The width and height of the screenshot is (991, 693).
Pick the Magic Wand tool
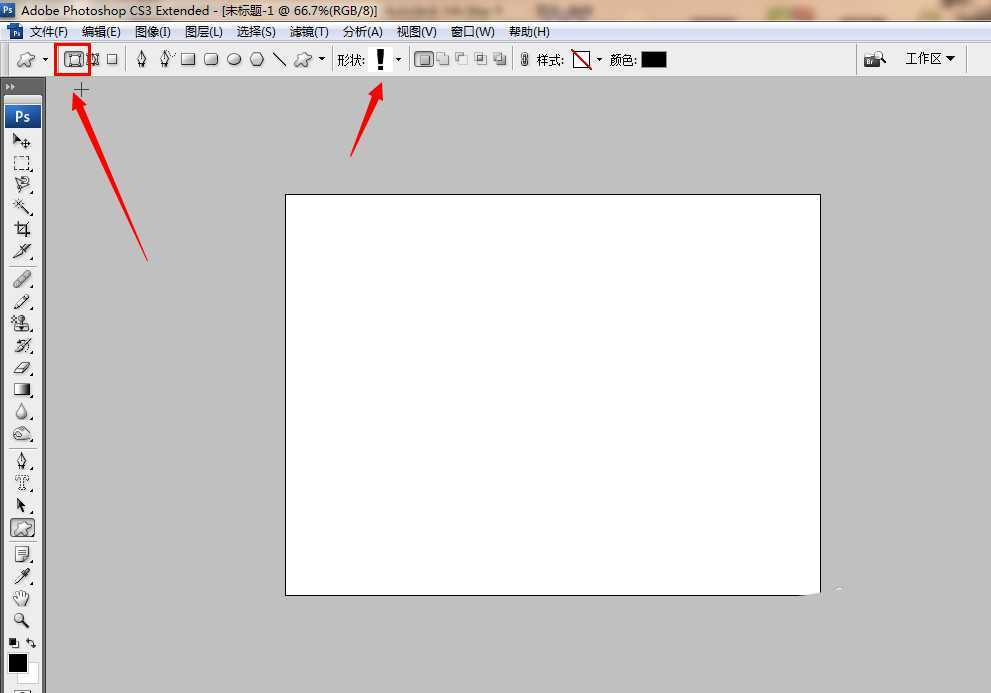[22, 207]
